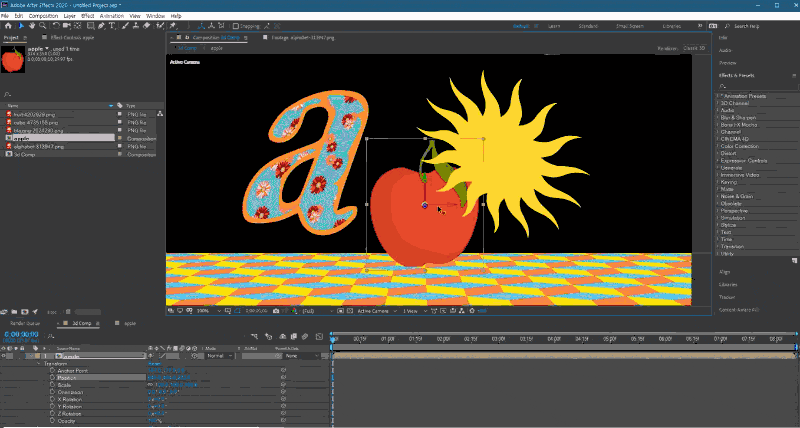Screen dimensions: 800x428
Task: Select the Hand tool in the toolbar
Action: pyautogui.click(x=32, y=26)
